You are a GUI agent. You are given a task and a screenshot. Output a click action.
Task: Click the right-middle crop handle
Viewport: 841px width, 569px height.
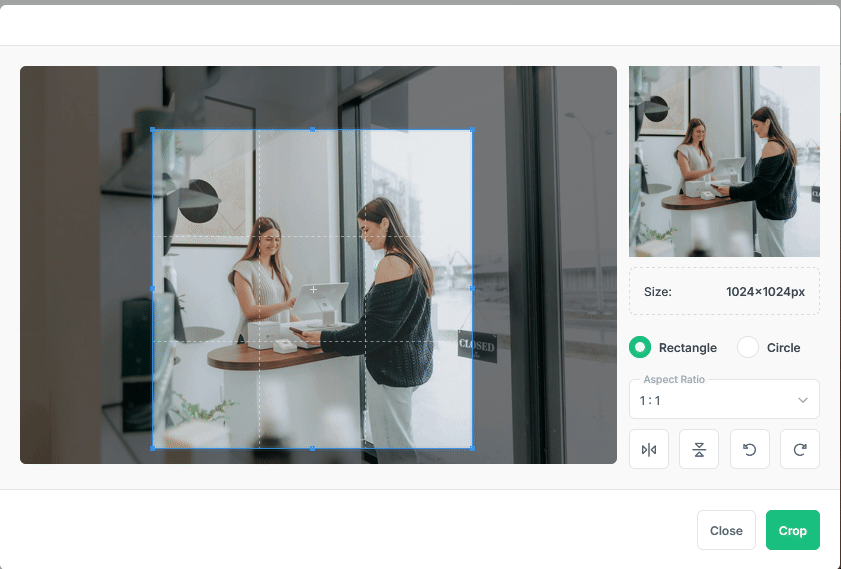[472, 289]
